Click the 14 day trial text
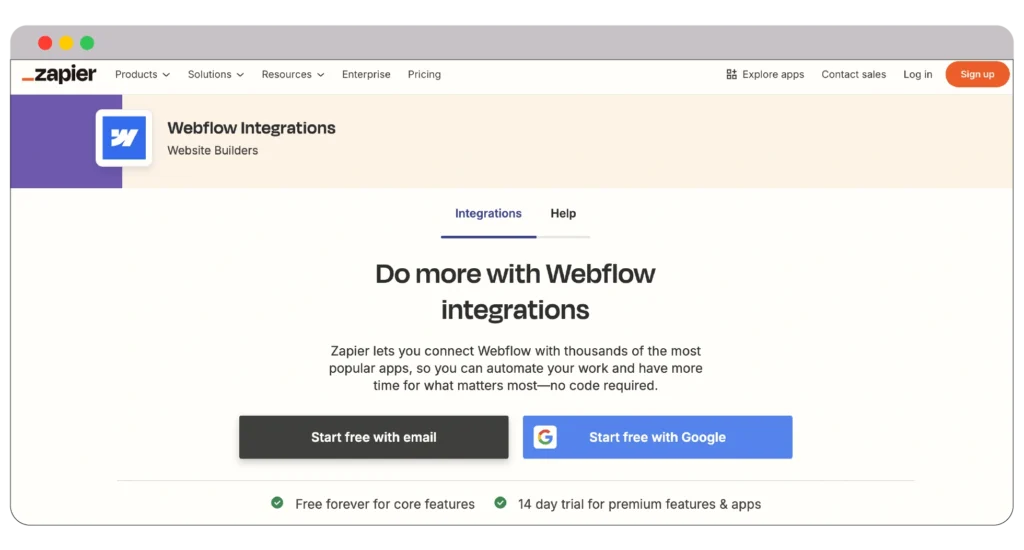 pos(639,504)
